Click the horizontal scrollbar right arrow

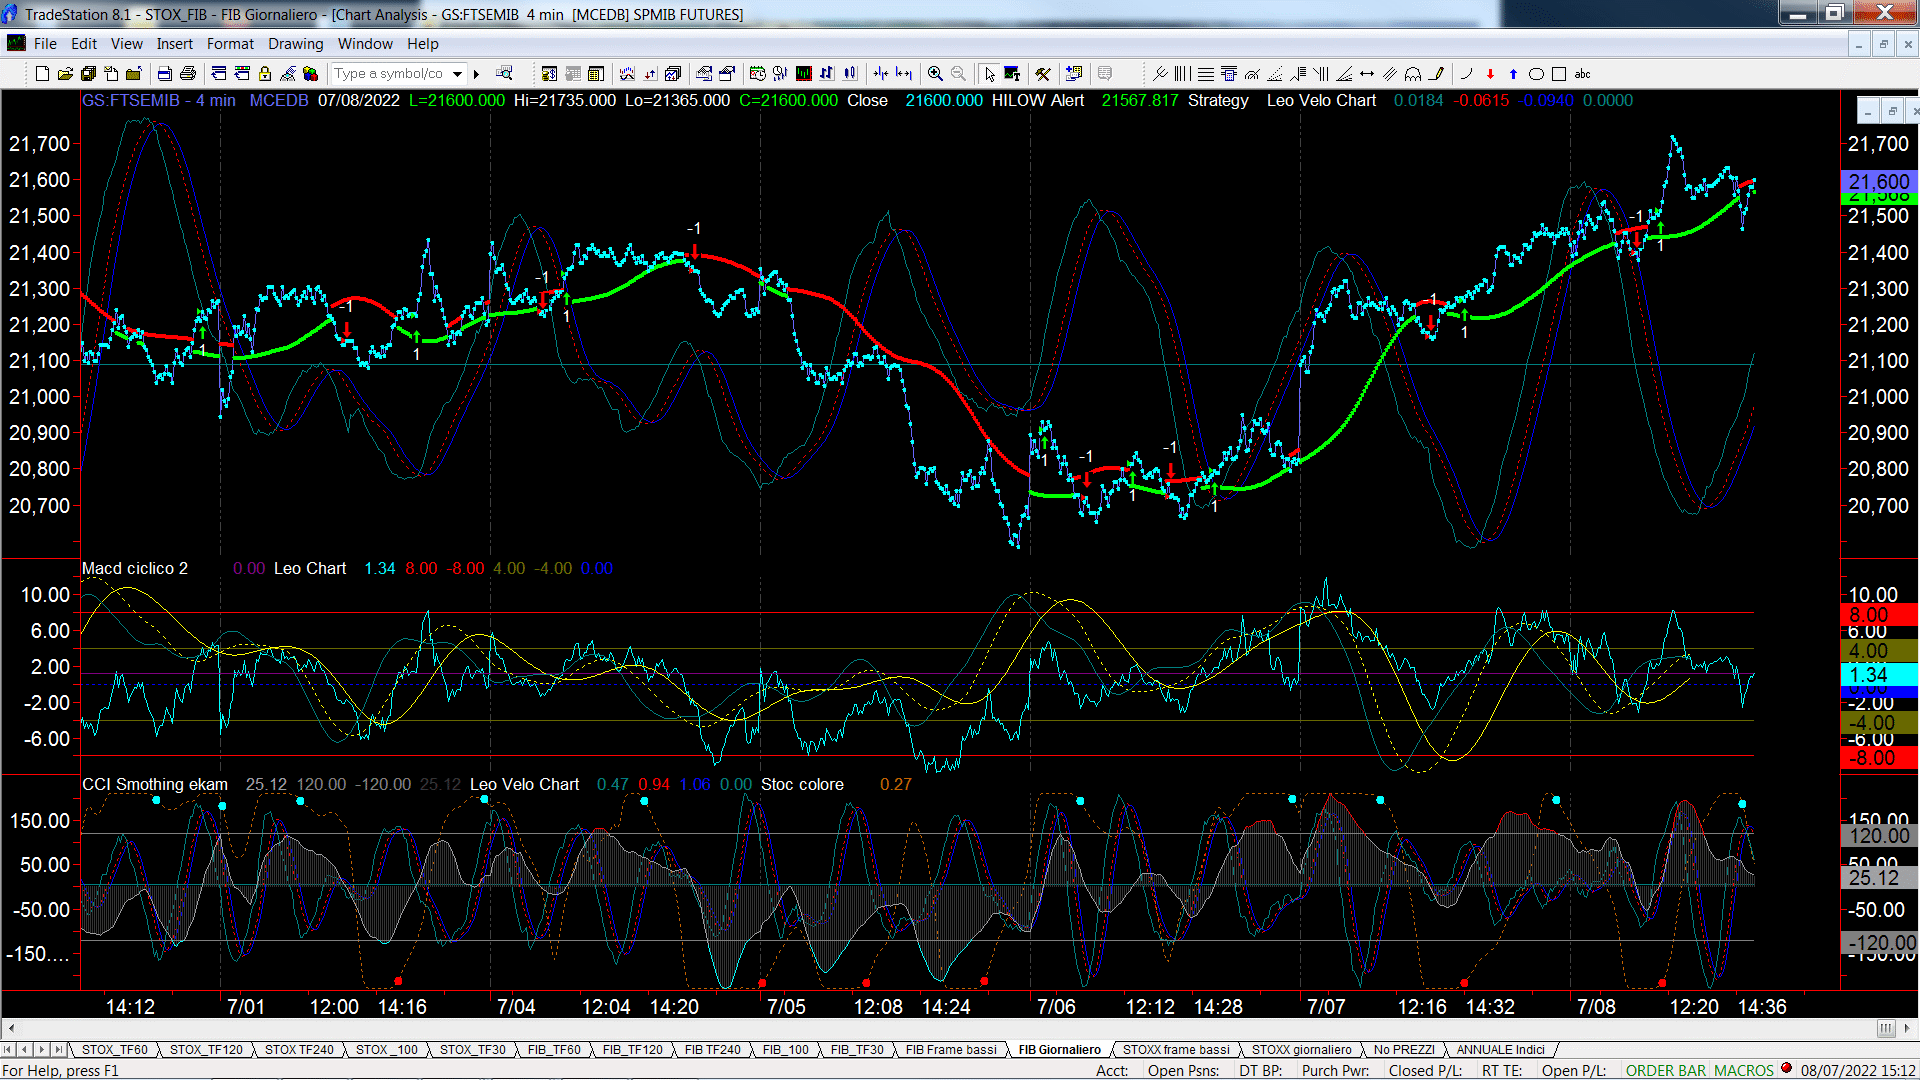click(x=1908, y=1028)
